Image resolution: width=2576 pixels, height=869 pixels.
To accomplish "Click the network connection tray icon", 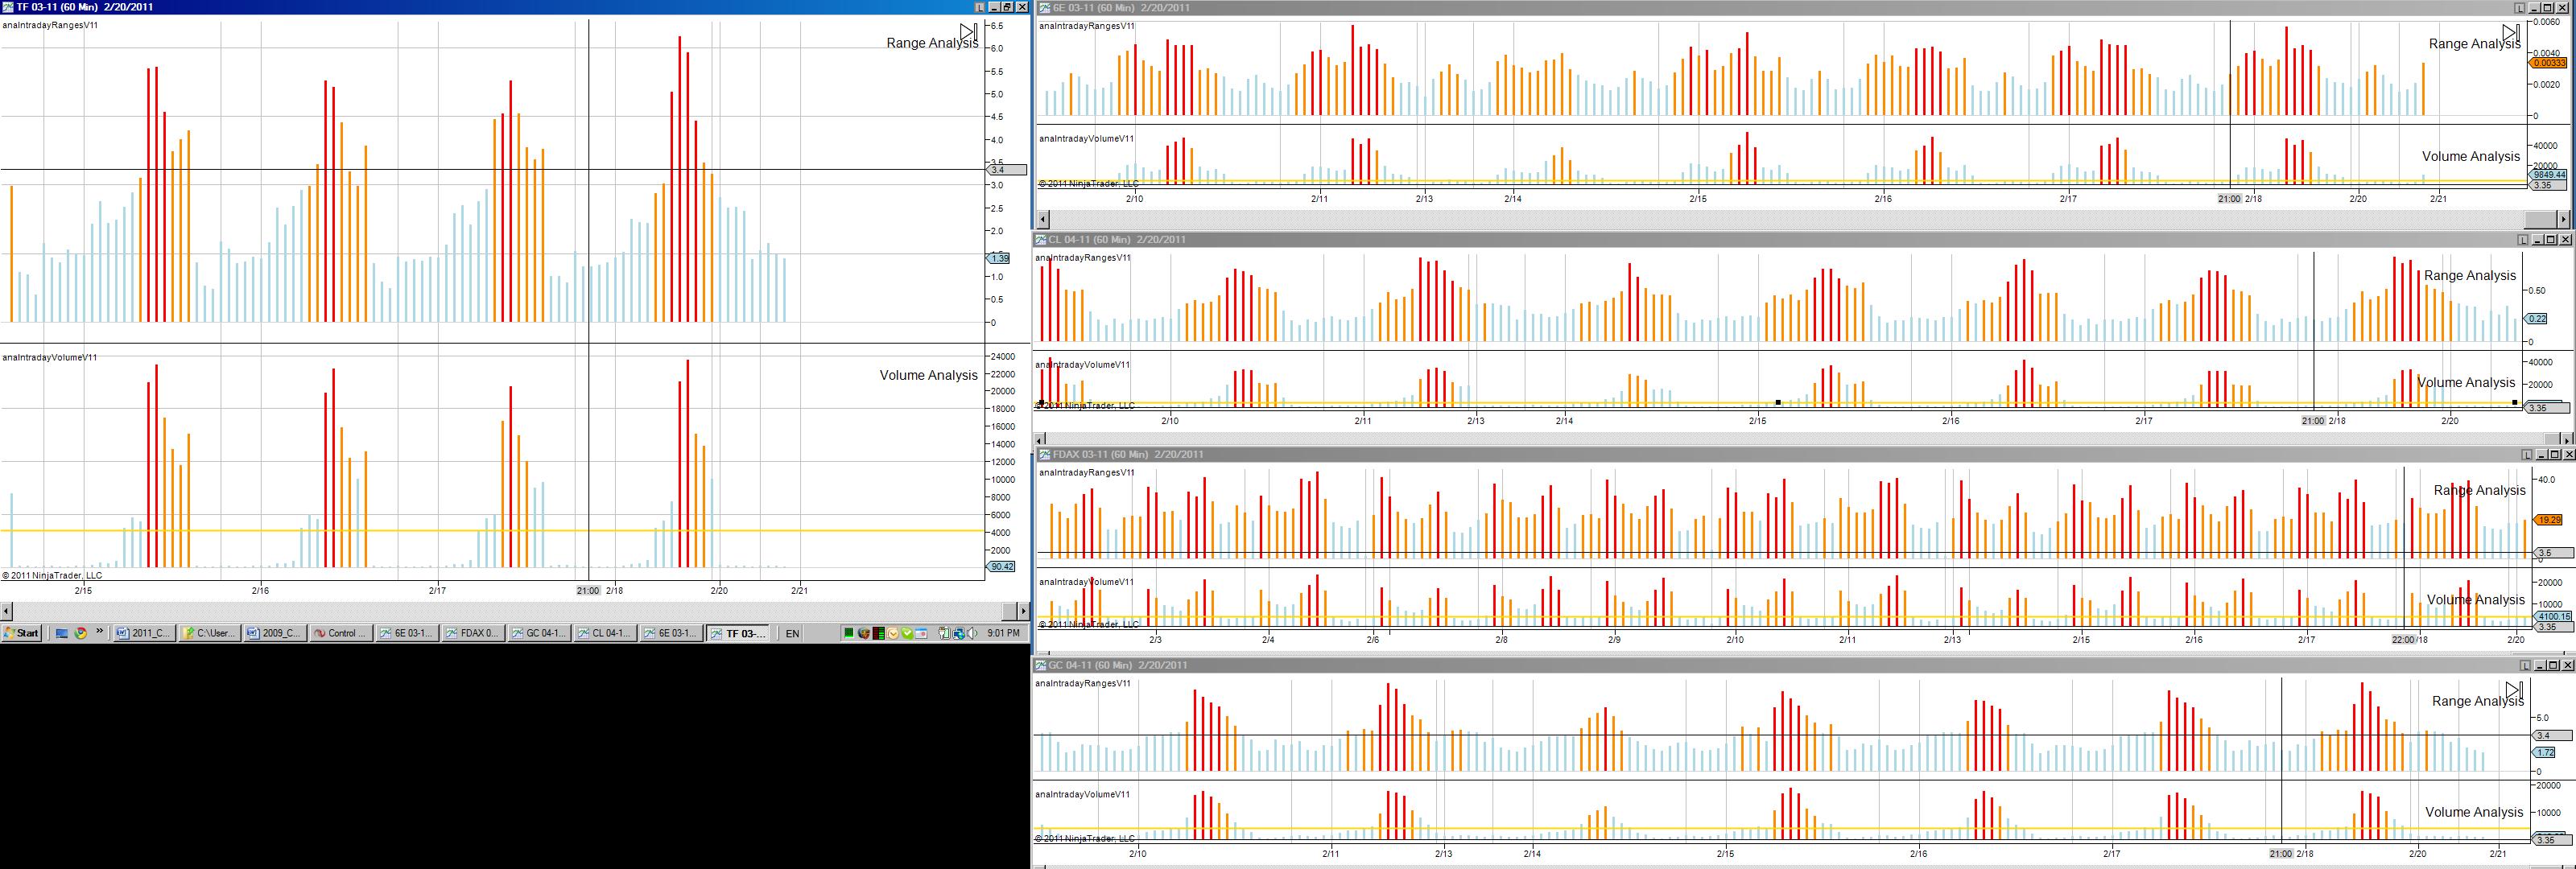I will 958,633.
